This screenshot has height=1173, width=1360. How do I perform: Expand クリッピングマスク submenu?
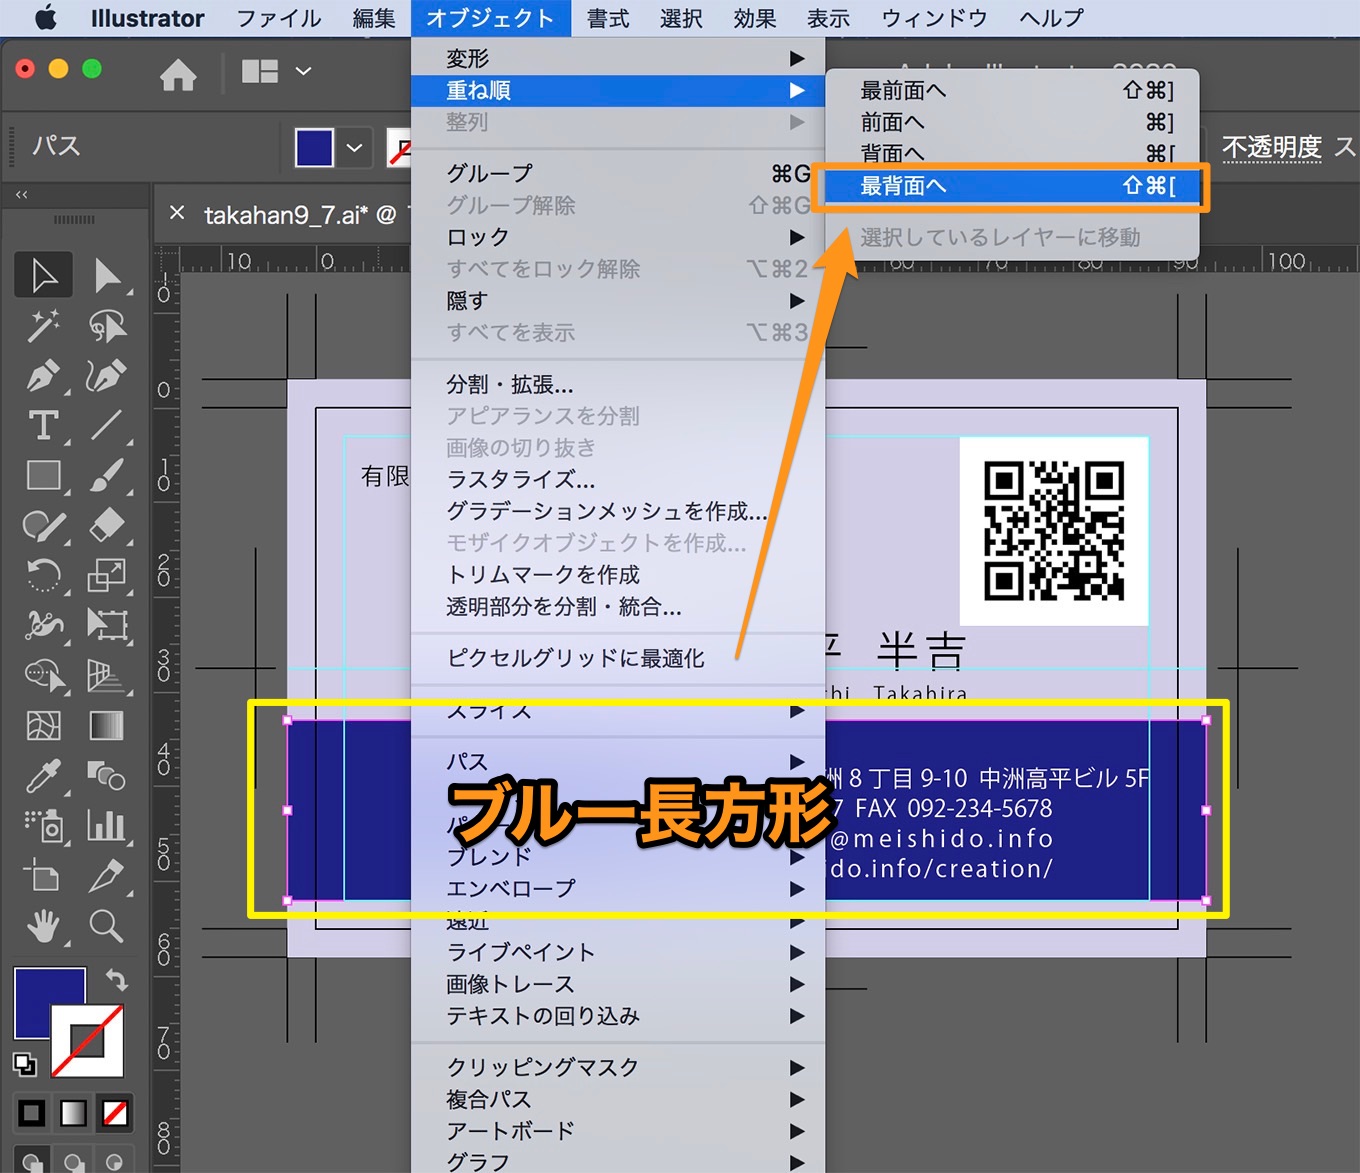[618, 1067]
